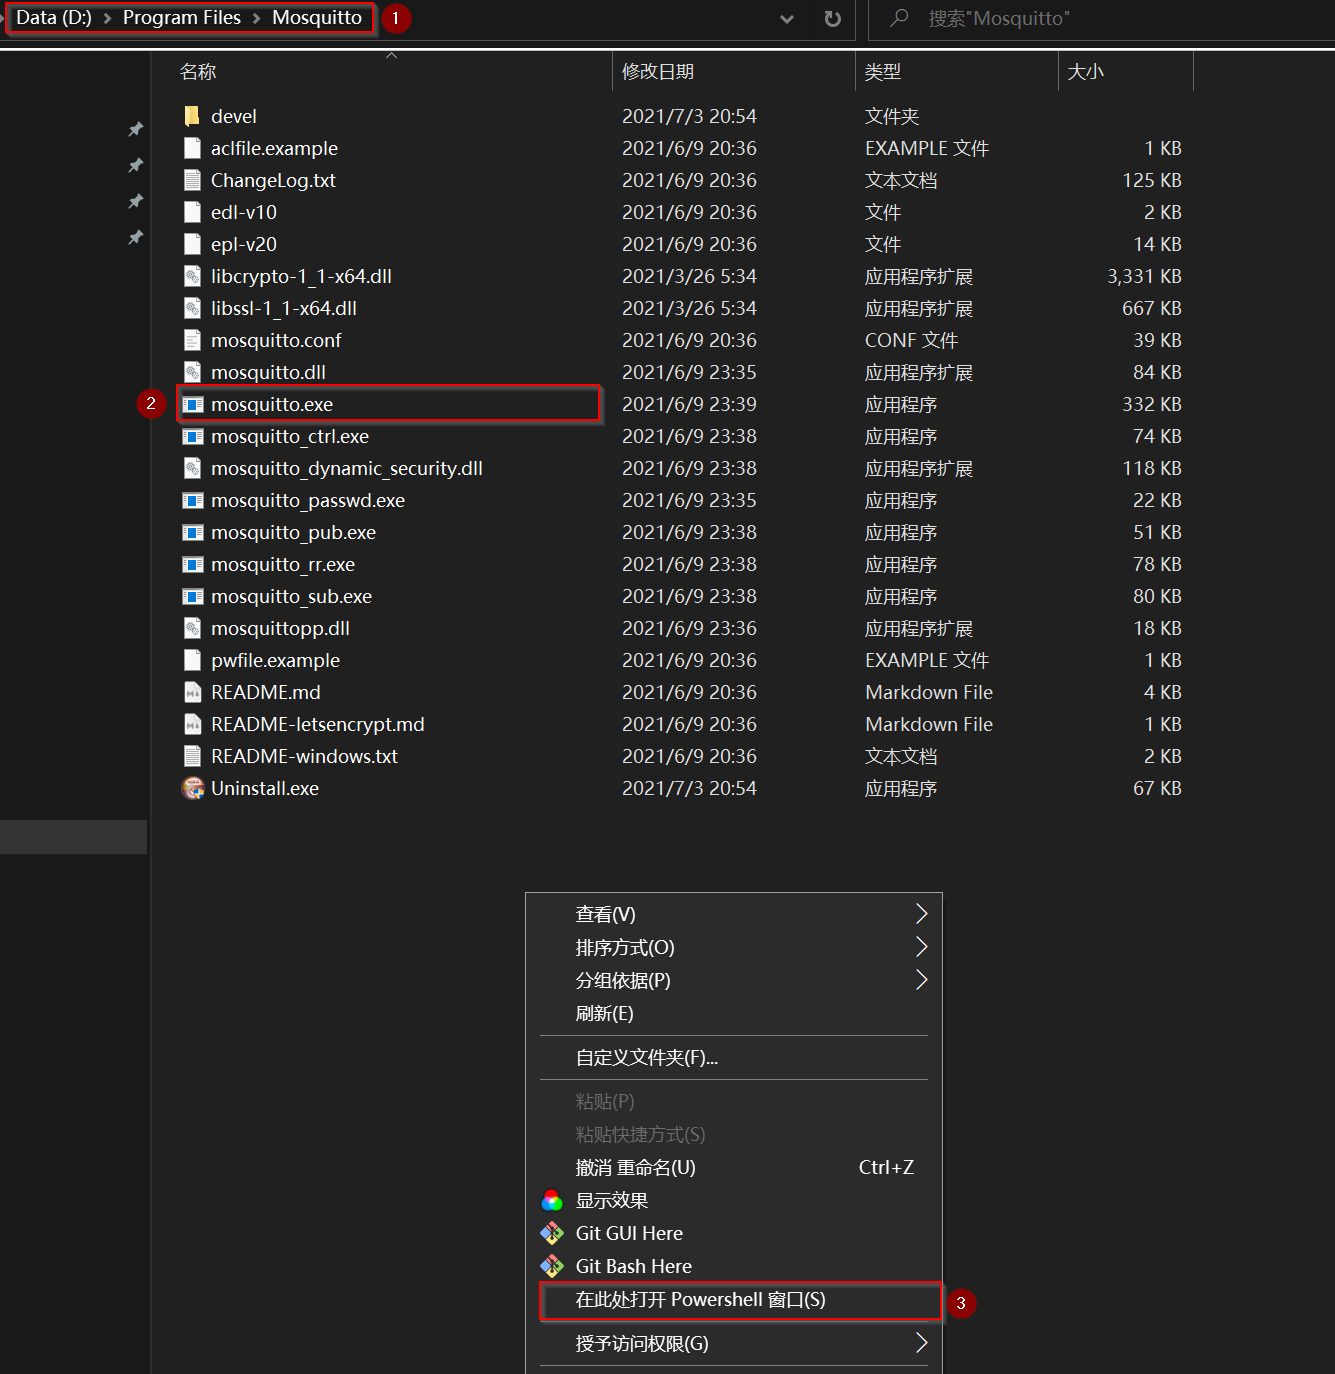The image size is (1335, 1374).
Task: Click the 2021/7/3 20:54 date for devel
Action: 689,116
